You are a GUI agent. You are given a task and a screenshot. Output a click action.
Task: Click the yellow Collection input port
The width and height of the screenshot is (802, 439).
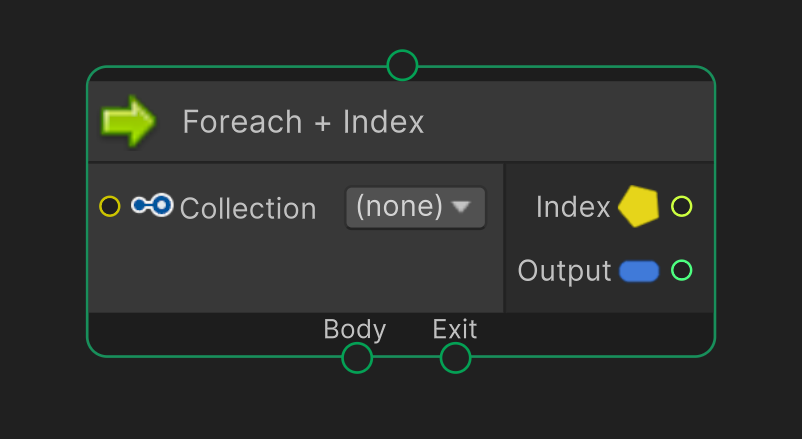pyautogui.click(x=109, y=206)
